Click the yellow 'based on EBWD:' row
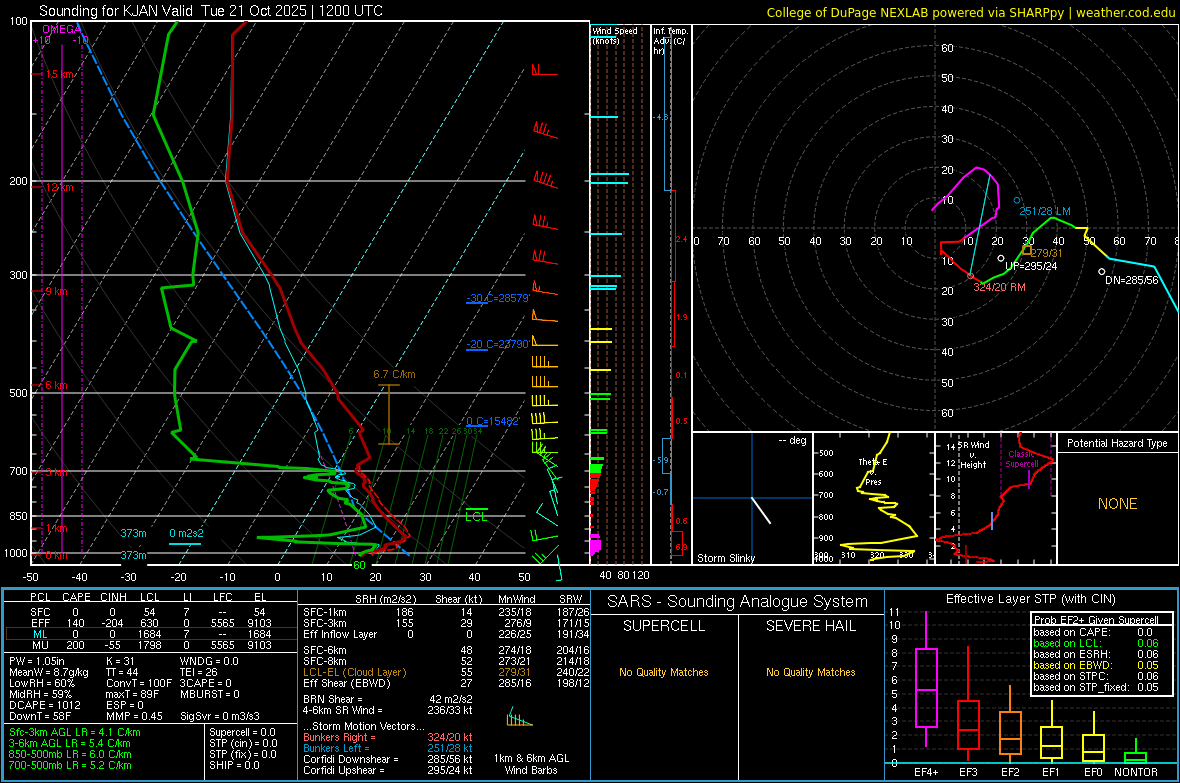 [1096, 666]
